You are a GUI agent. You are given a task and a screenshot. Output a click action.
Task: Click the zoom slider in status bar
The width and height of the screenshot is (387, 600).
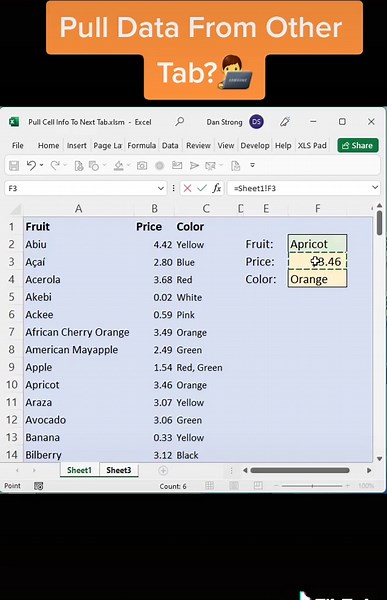[x=312, y=486]
